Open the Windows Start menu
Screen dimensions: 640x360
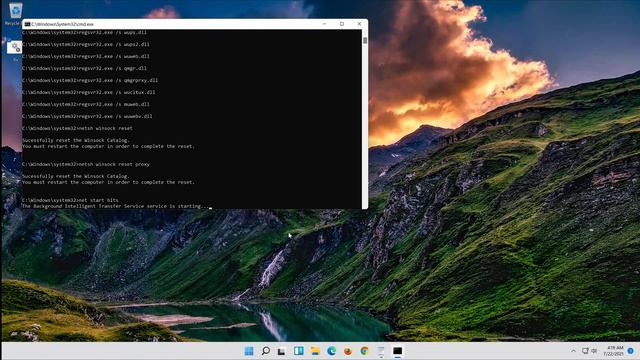(249, 351)
